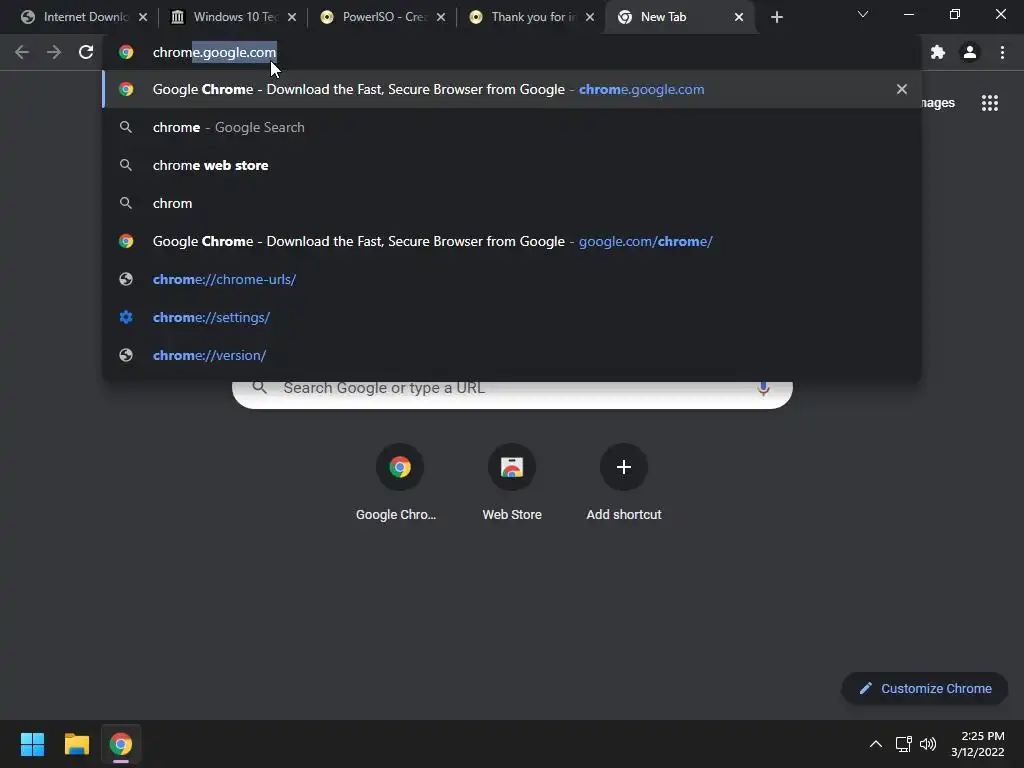This screenshot has width=1024, height=768.
Task: Switch to the Windows 10 Tec tab
Action: (227, 17)
